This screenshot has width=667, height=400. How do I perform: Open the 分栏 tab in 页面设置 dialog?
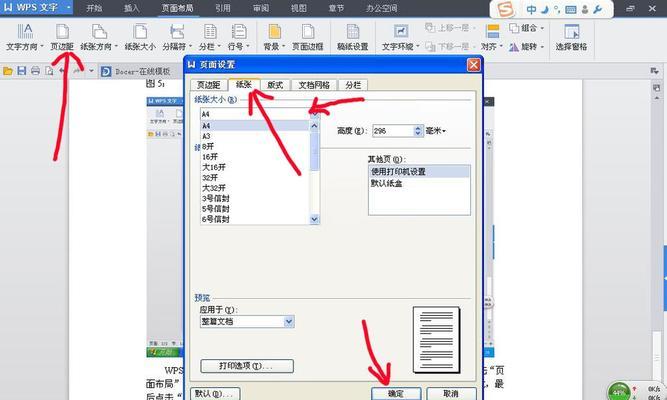pyautogui.click(x=353, y=85)
